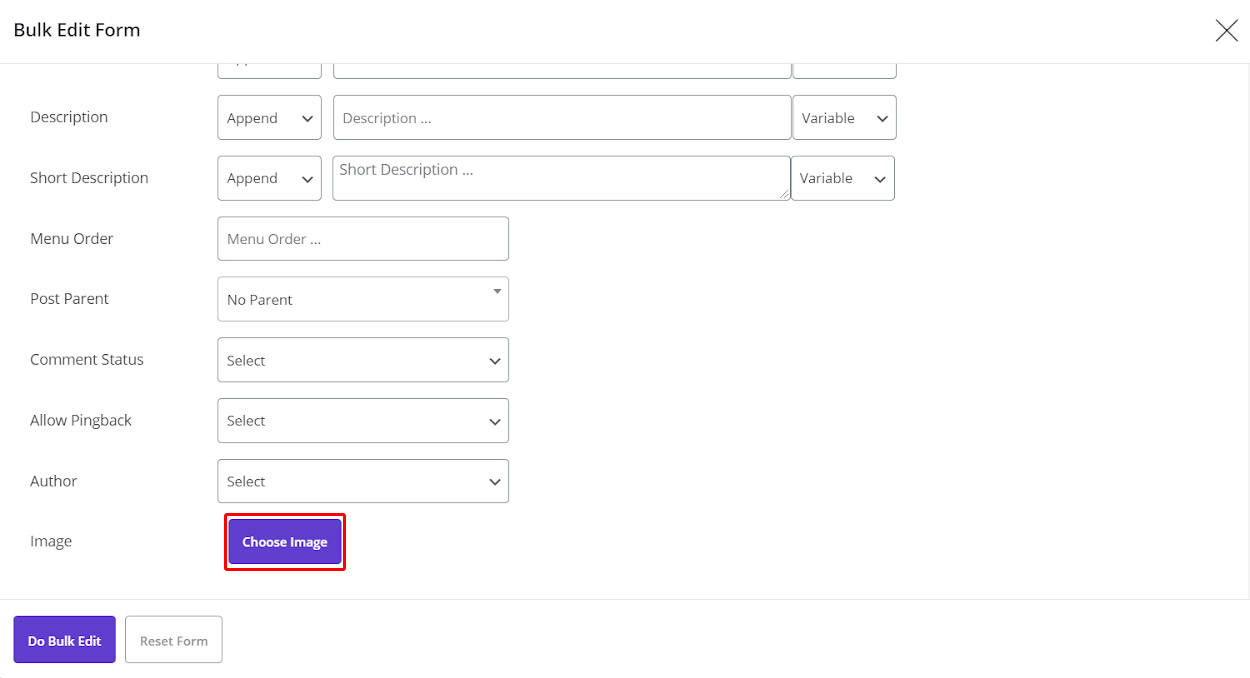Screen dimensions: 1250x678
Task: Expand the Allow Pingback select box
Action: [x=363, y=421]
